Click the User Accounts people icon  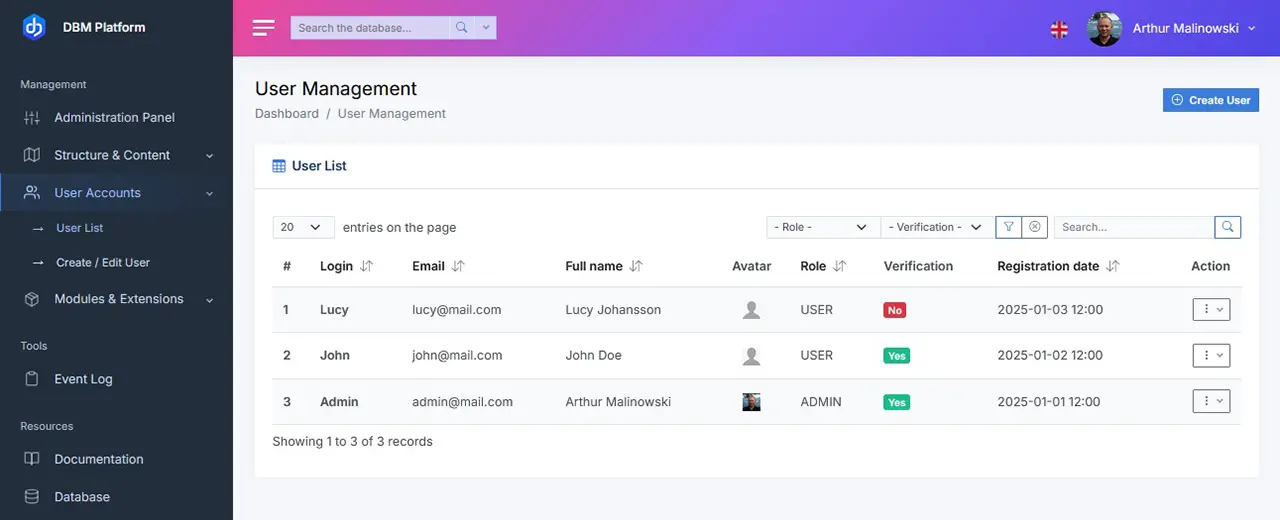click(x=32, y=193)
